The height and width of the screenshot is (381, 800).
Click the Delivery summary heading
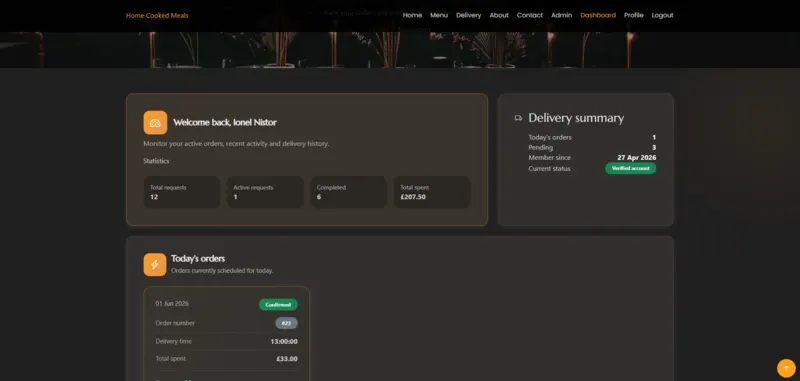click(x=576, y=118)
